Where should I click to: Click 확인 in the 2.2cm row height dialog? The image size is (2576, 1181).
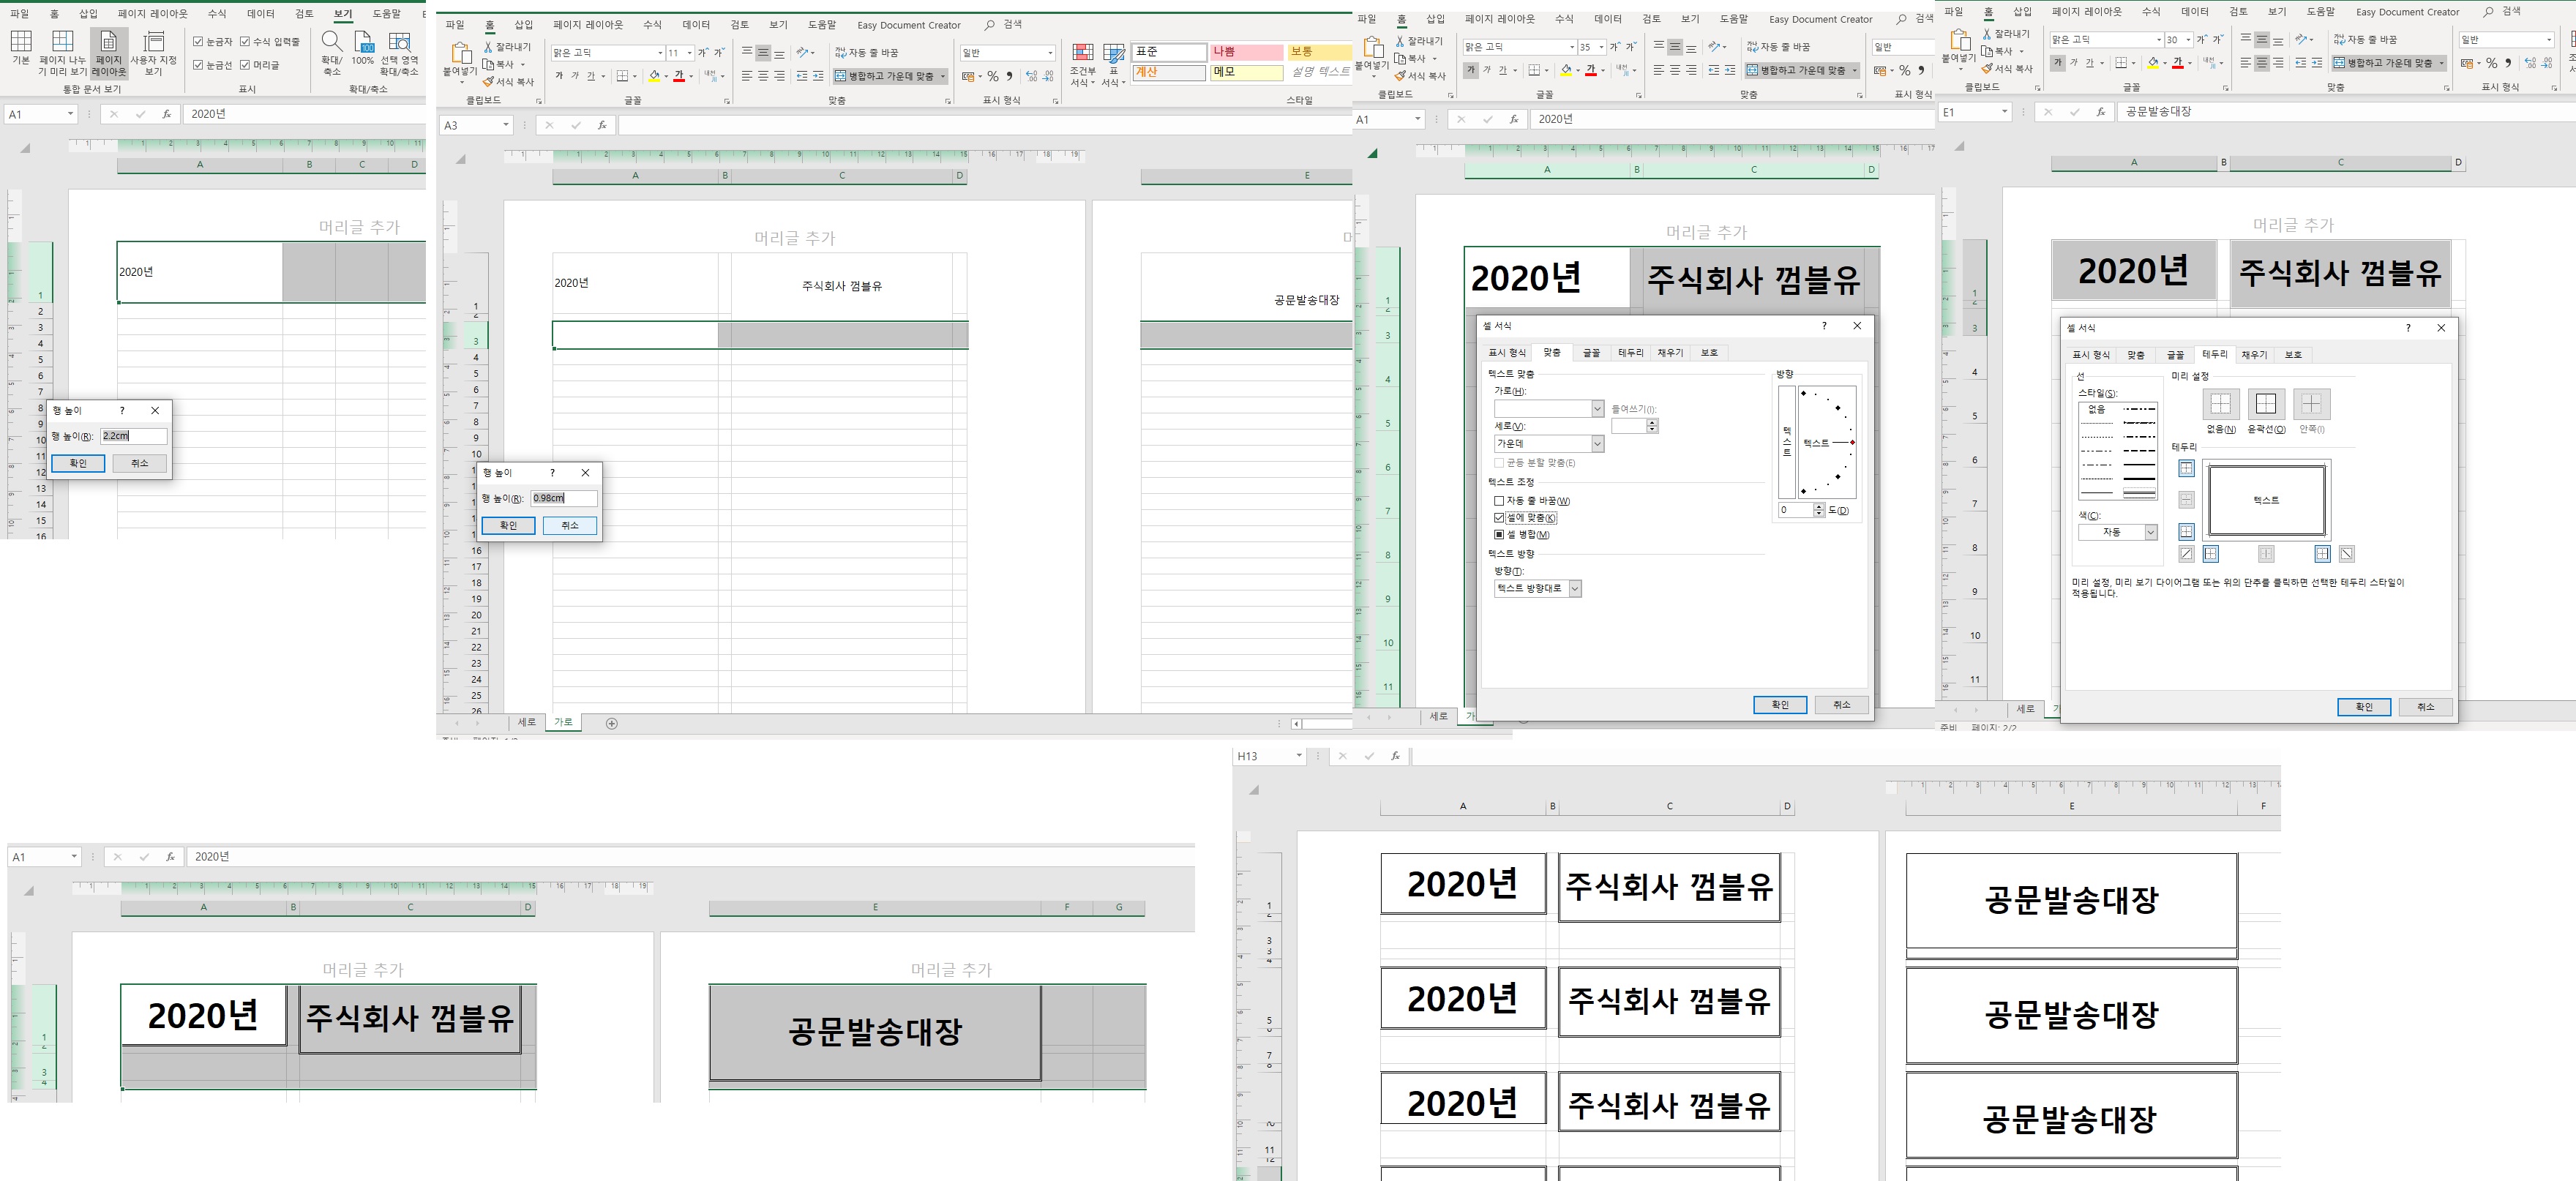pos(78,463)
